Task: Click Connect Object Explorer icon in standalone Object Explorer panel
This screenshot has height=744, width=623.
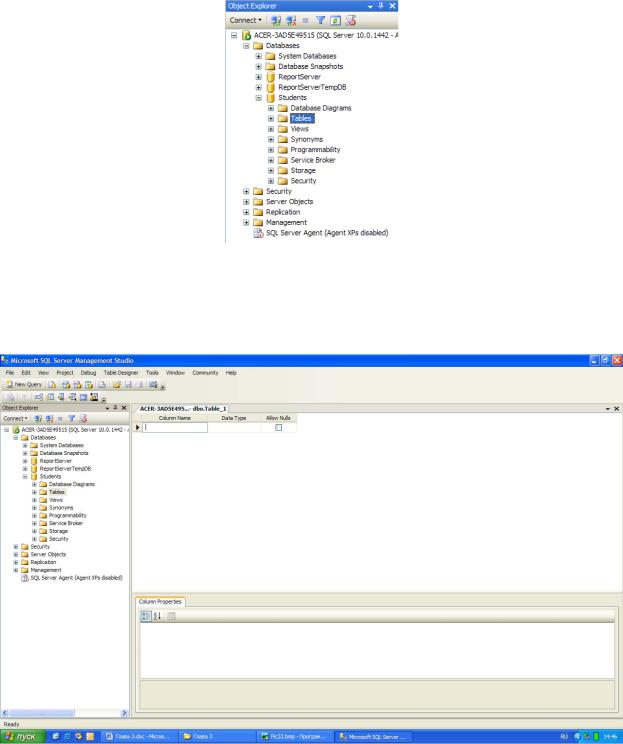Action: pos(276,20)
